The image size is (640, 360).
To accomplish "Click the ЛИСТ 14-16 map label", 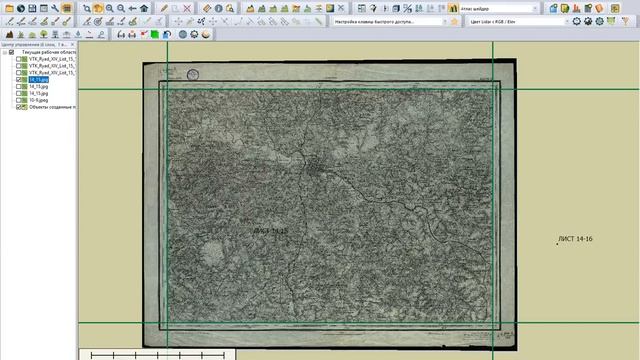I will [x=575, y=239].
